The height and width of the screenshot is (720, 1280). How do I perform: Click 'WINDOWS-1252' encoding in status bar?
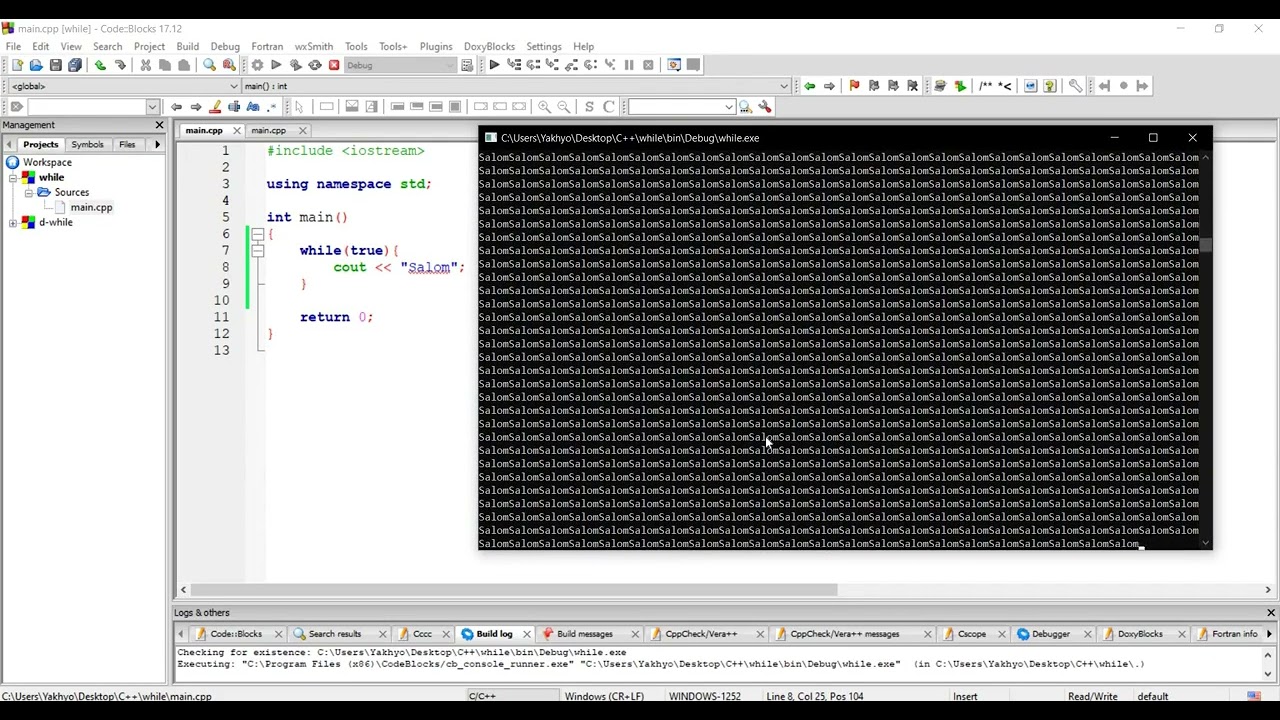(x=705, y=697)
